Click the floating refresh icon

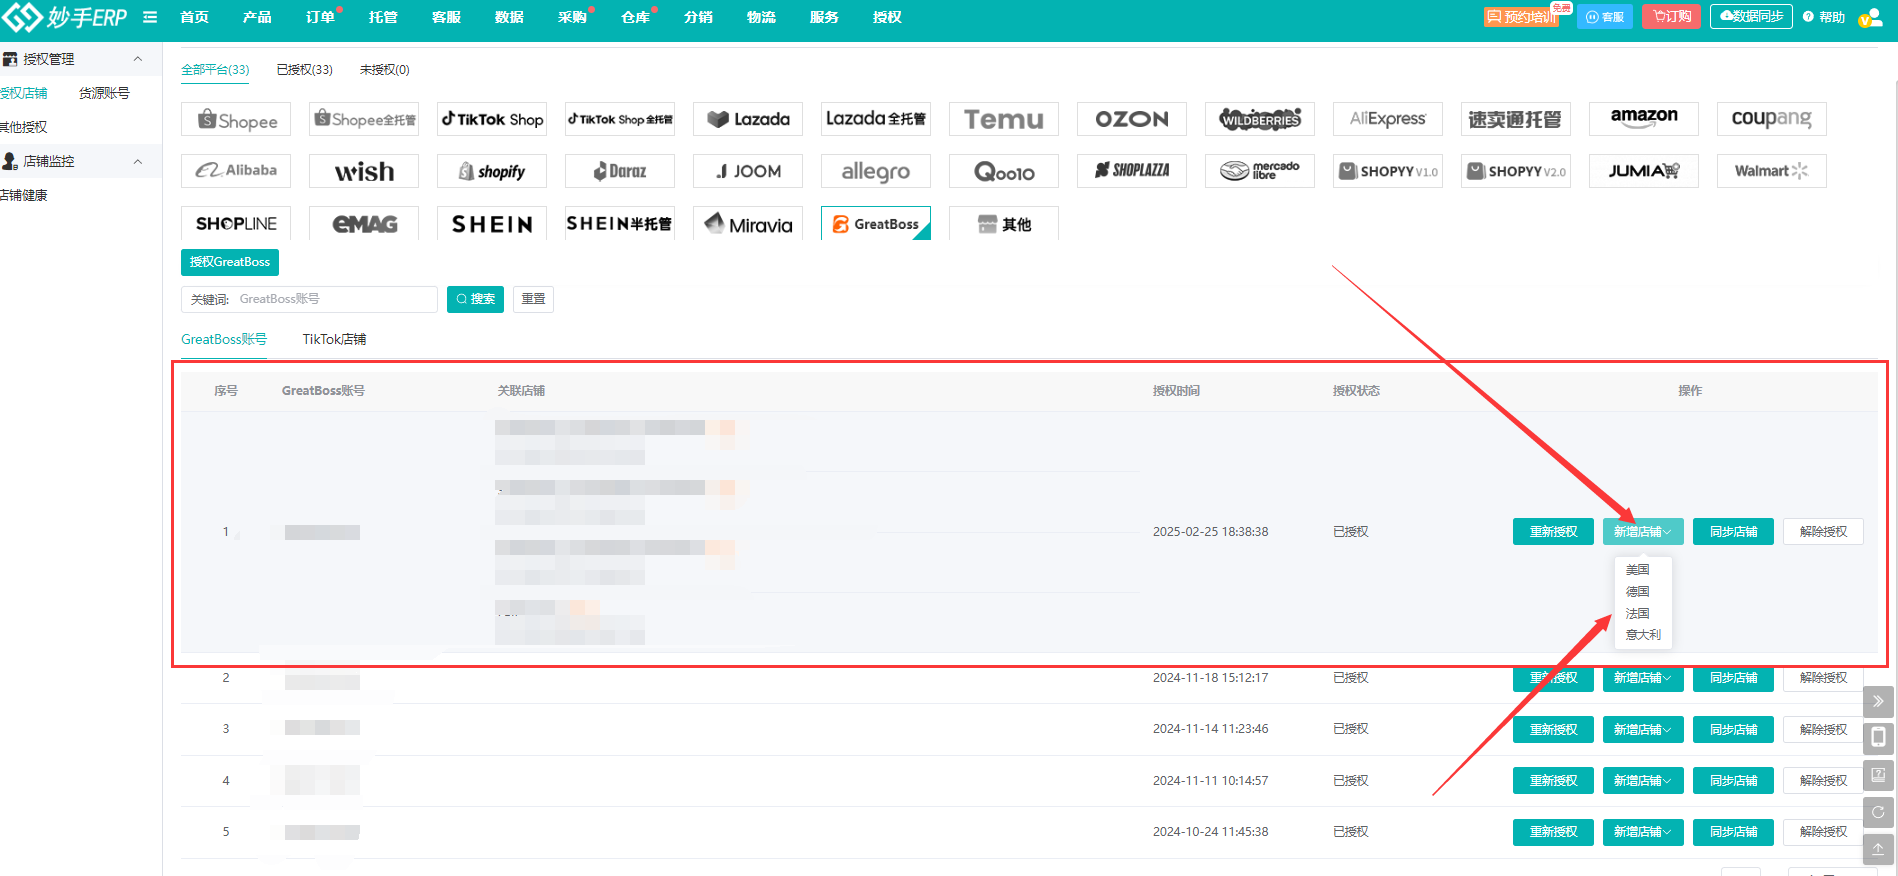click(1878, 812)
